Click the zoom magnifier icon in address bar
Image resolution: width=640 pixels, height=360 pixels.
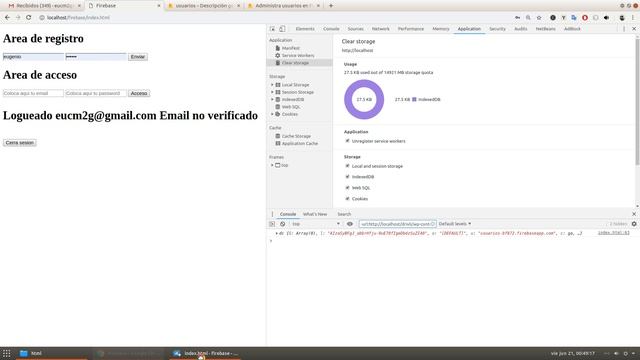point(528,18)
